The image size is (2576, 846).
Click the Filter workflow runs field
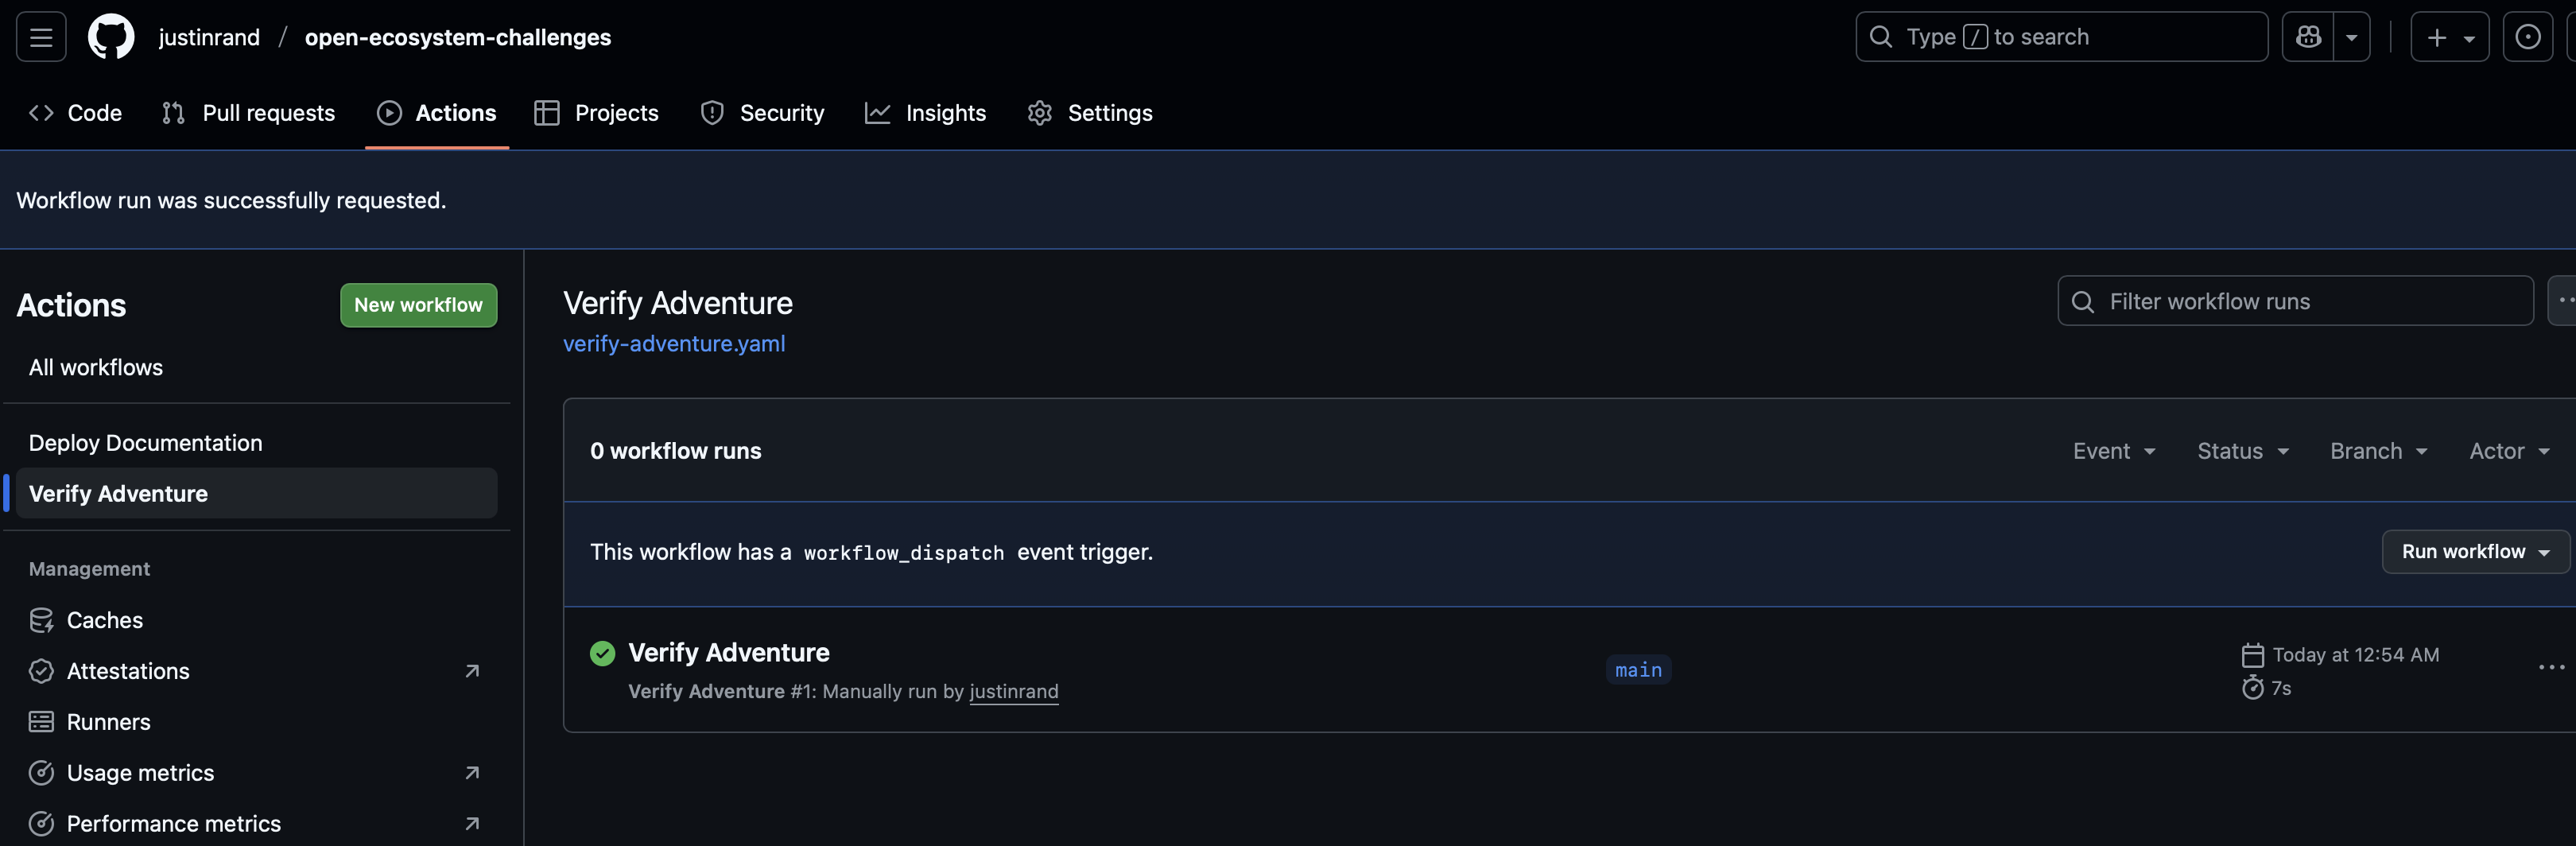pyautogui.click(x=2295, y=301)
